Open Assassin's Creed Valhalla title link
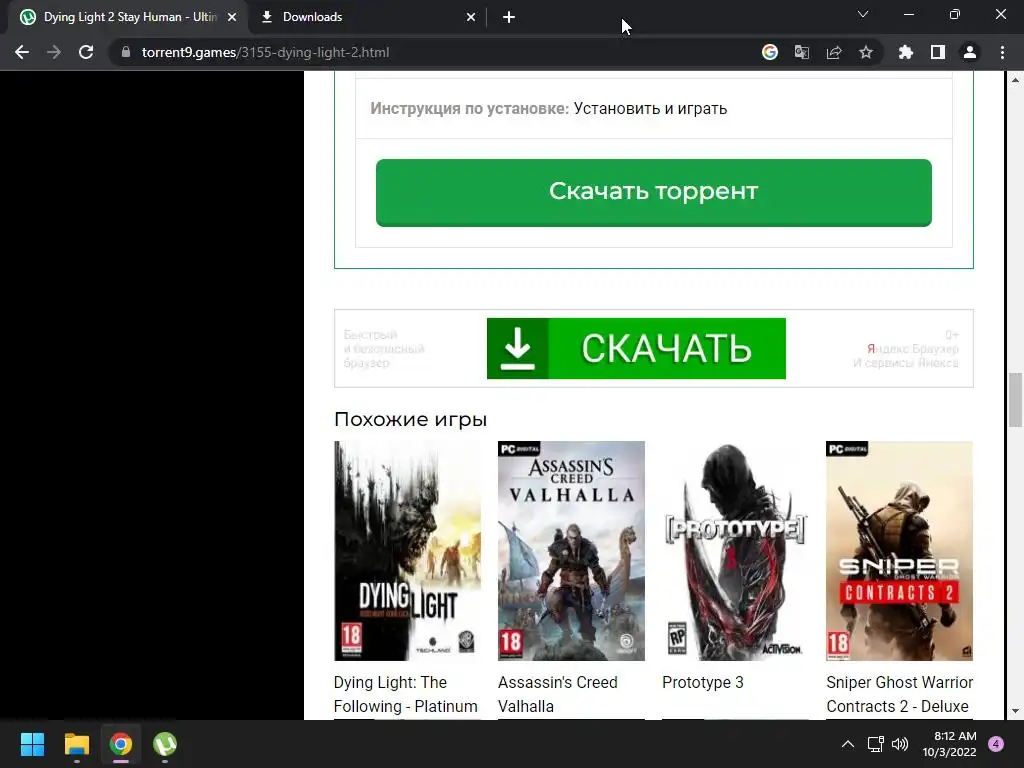The width and height of the screenshot is (1024, 768). [558, 694]
